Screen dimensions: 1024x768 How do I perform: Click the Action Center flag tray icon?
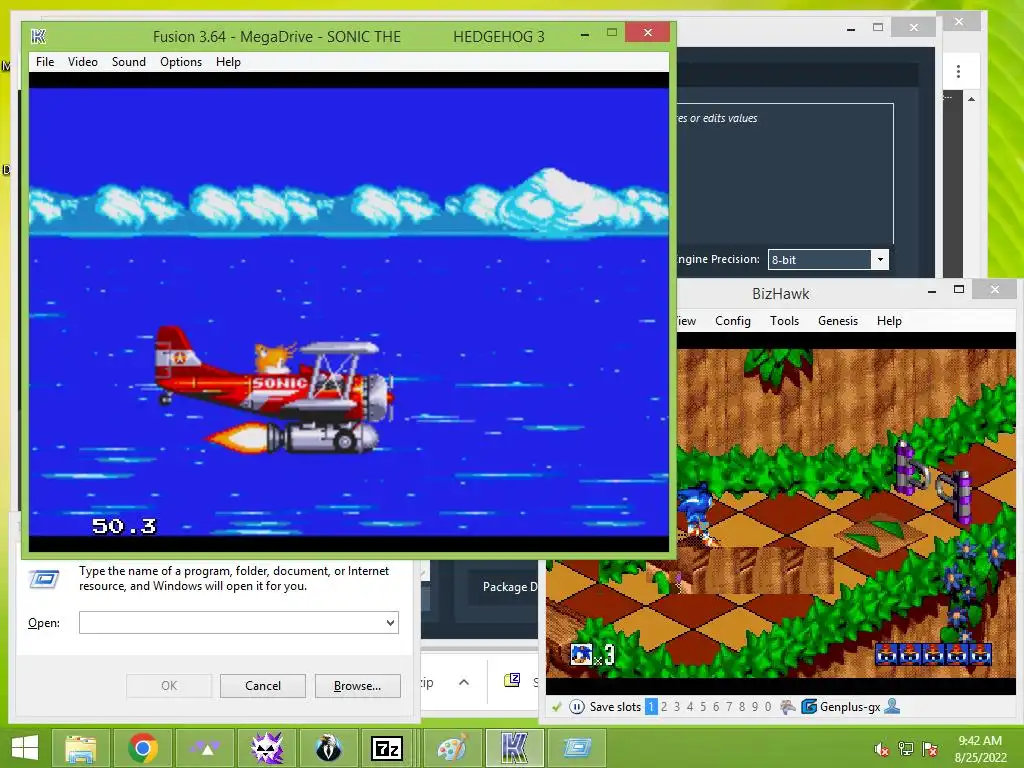click(x=930, y=749)
